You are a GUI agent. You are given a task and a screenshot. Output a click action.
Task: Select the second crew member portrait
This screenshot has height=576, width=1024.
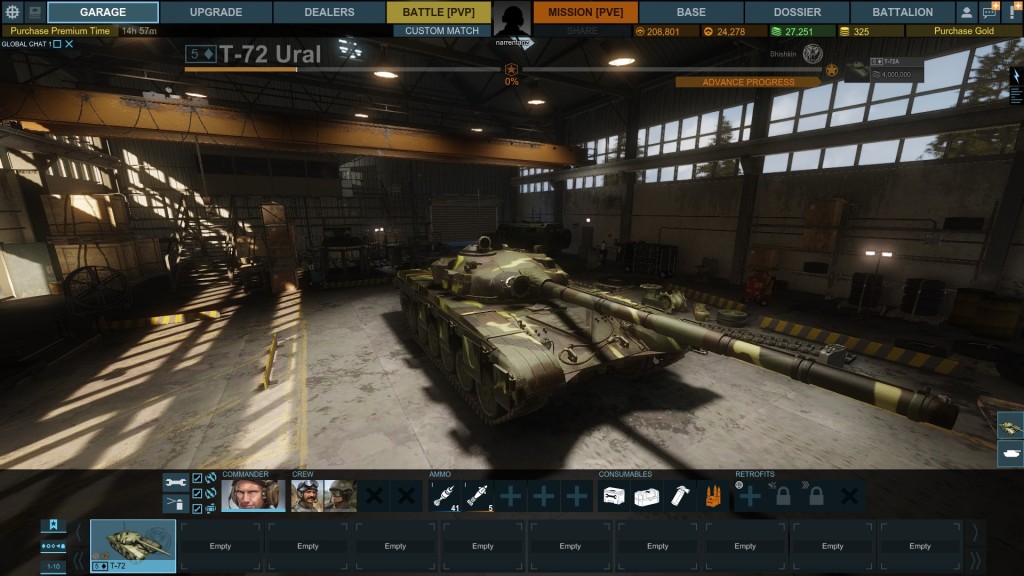click(340, 495)
